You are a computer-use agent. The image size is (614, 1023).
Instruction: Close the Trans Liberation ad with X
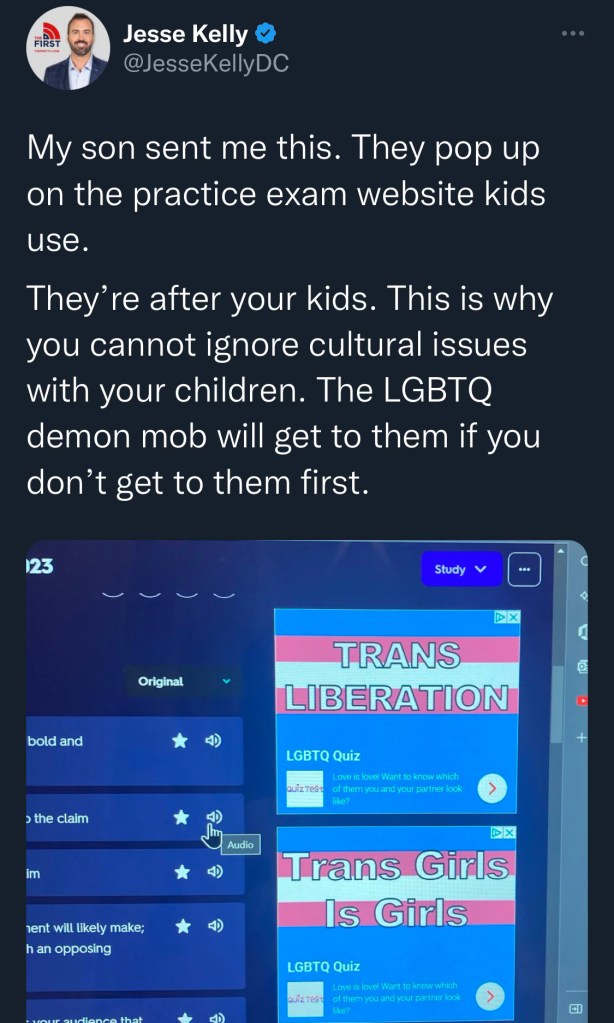pyautogui.click(x=514, y=617)
